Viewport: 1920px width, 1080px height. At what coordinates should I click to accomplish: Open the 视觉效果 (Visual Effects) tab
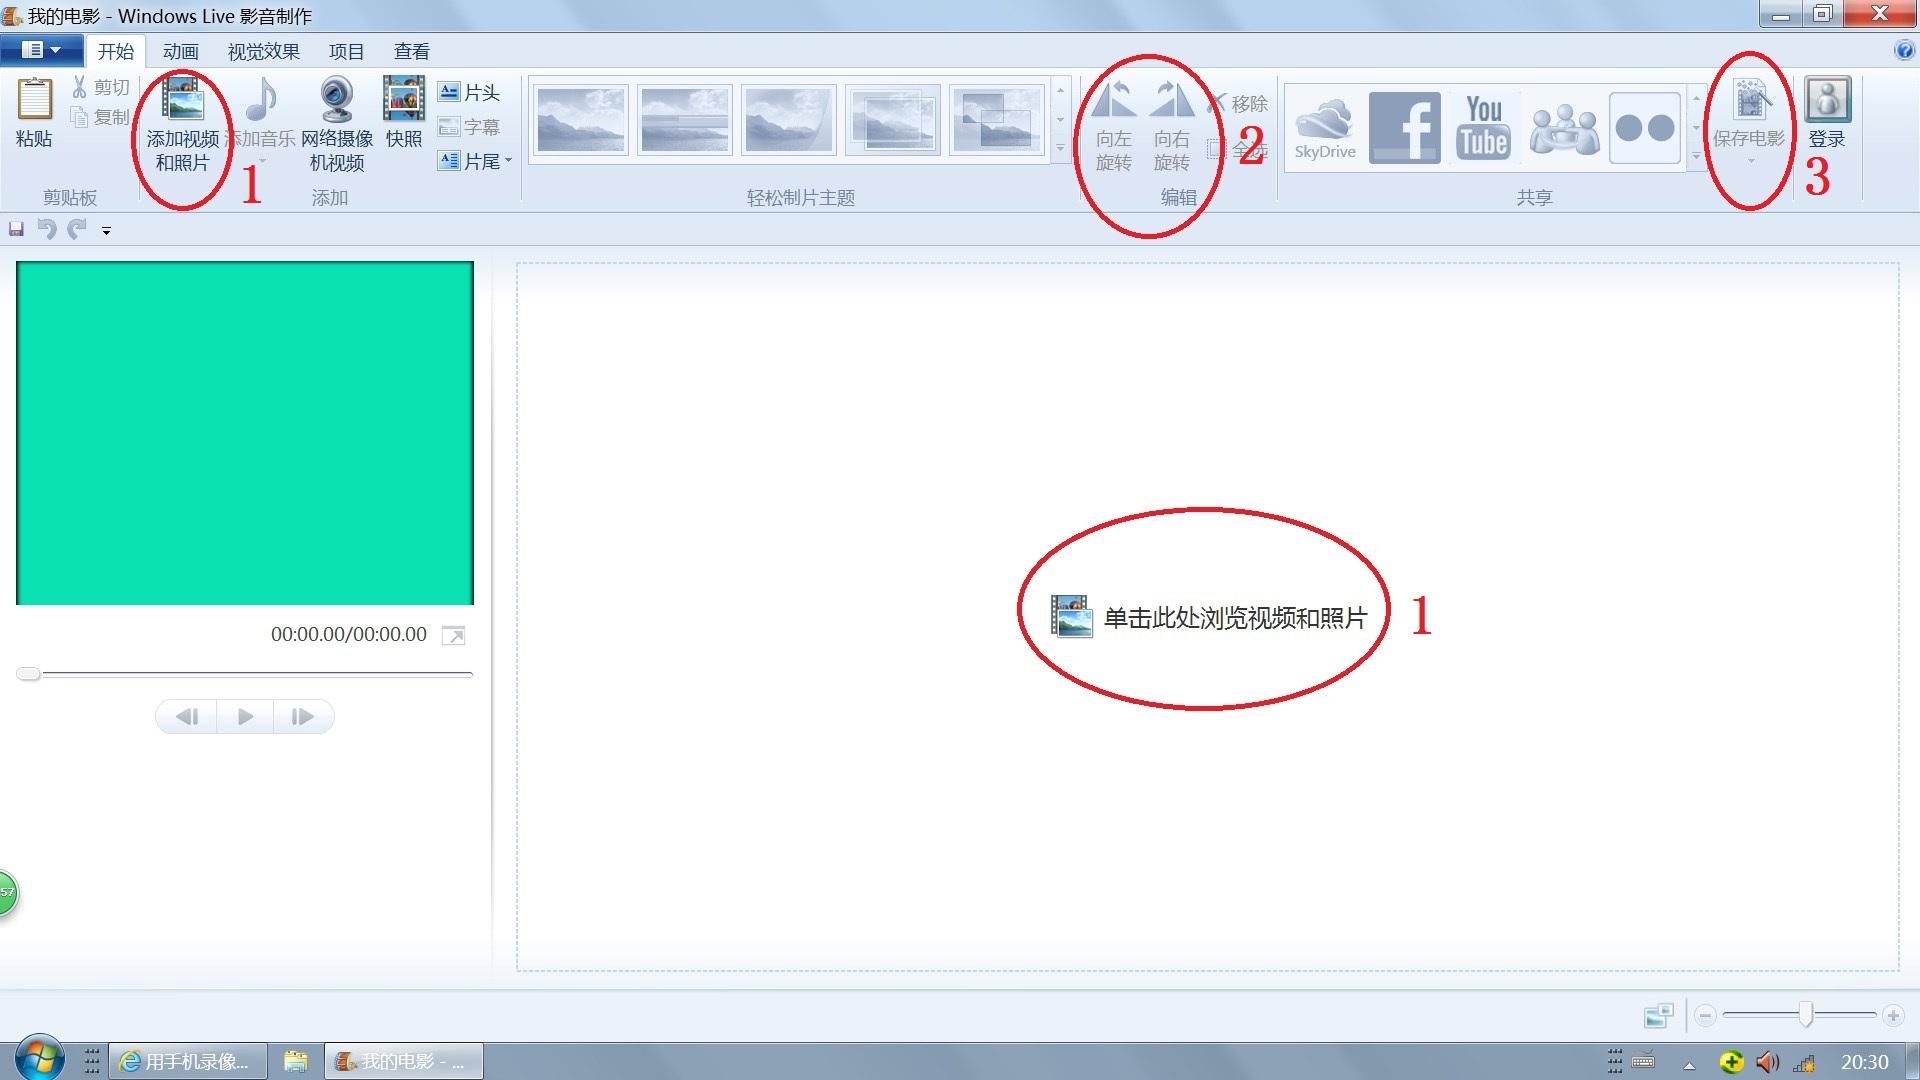(x=263, y=51)
